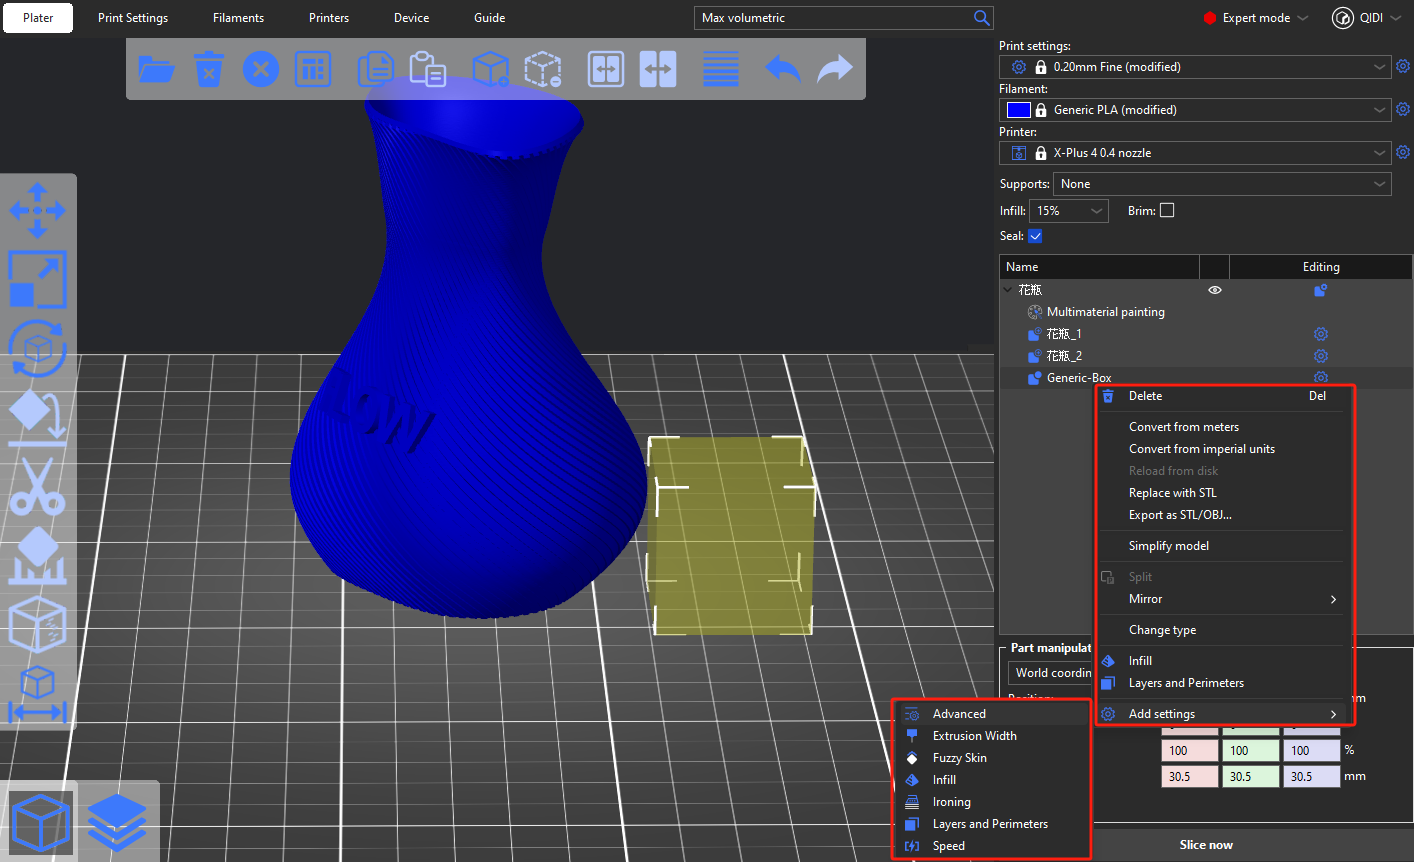The width and height of the screenshot is (1414, 862).
Task: Open the Print Settings tab
Action: pyautogui.click(x=133, y=18)
